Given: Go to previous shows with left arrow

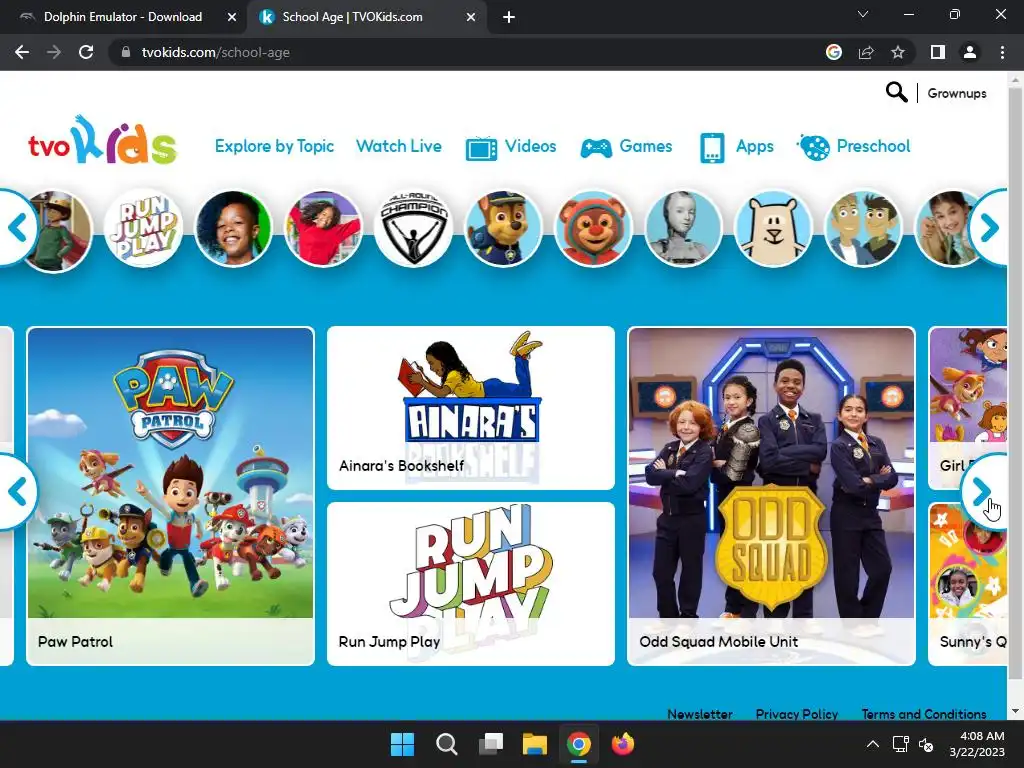Looking at the screenshot, I should [18, 491].
